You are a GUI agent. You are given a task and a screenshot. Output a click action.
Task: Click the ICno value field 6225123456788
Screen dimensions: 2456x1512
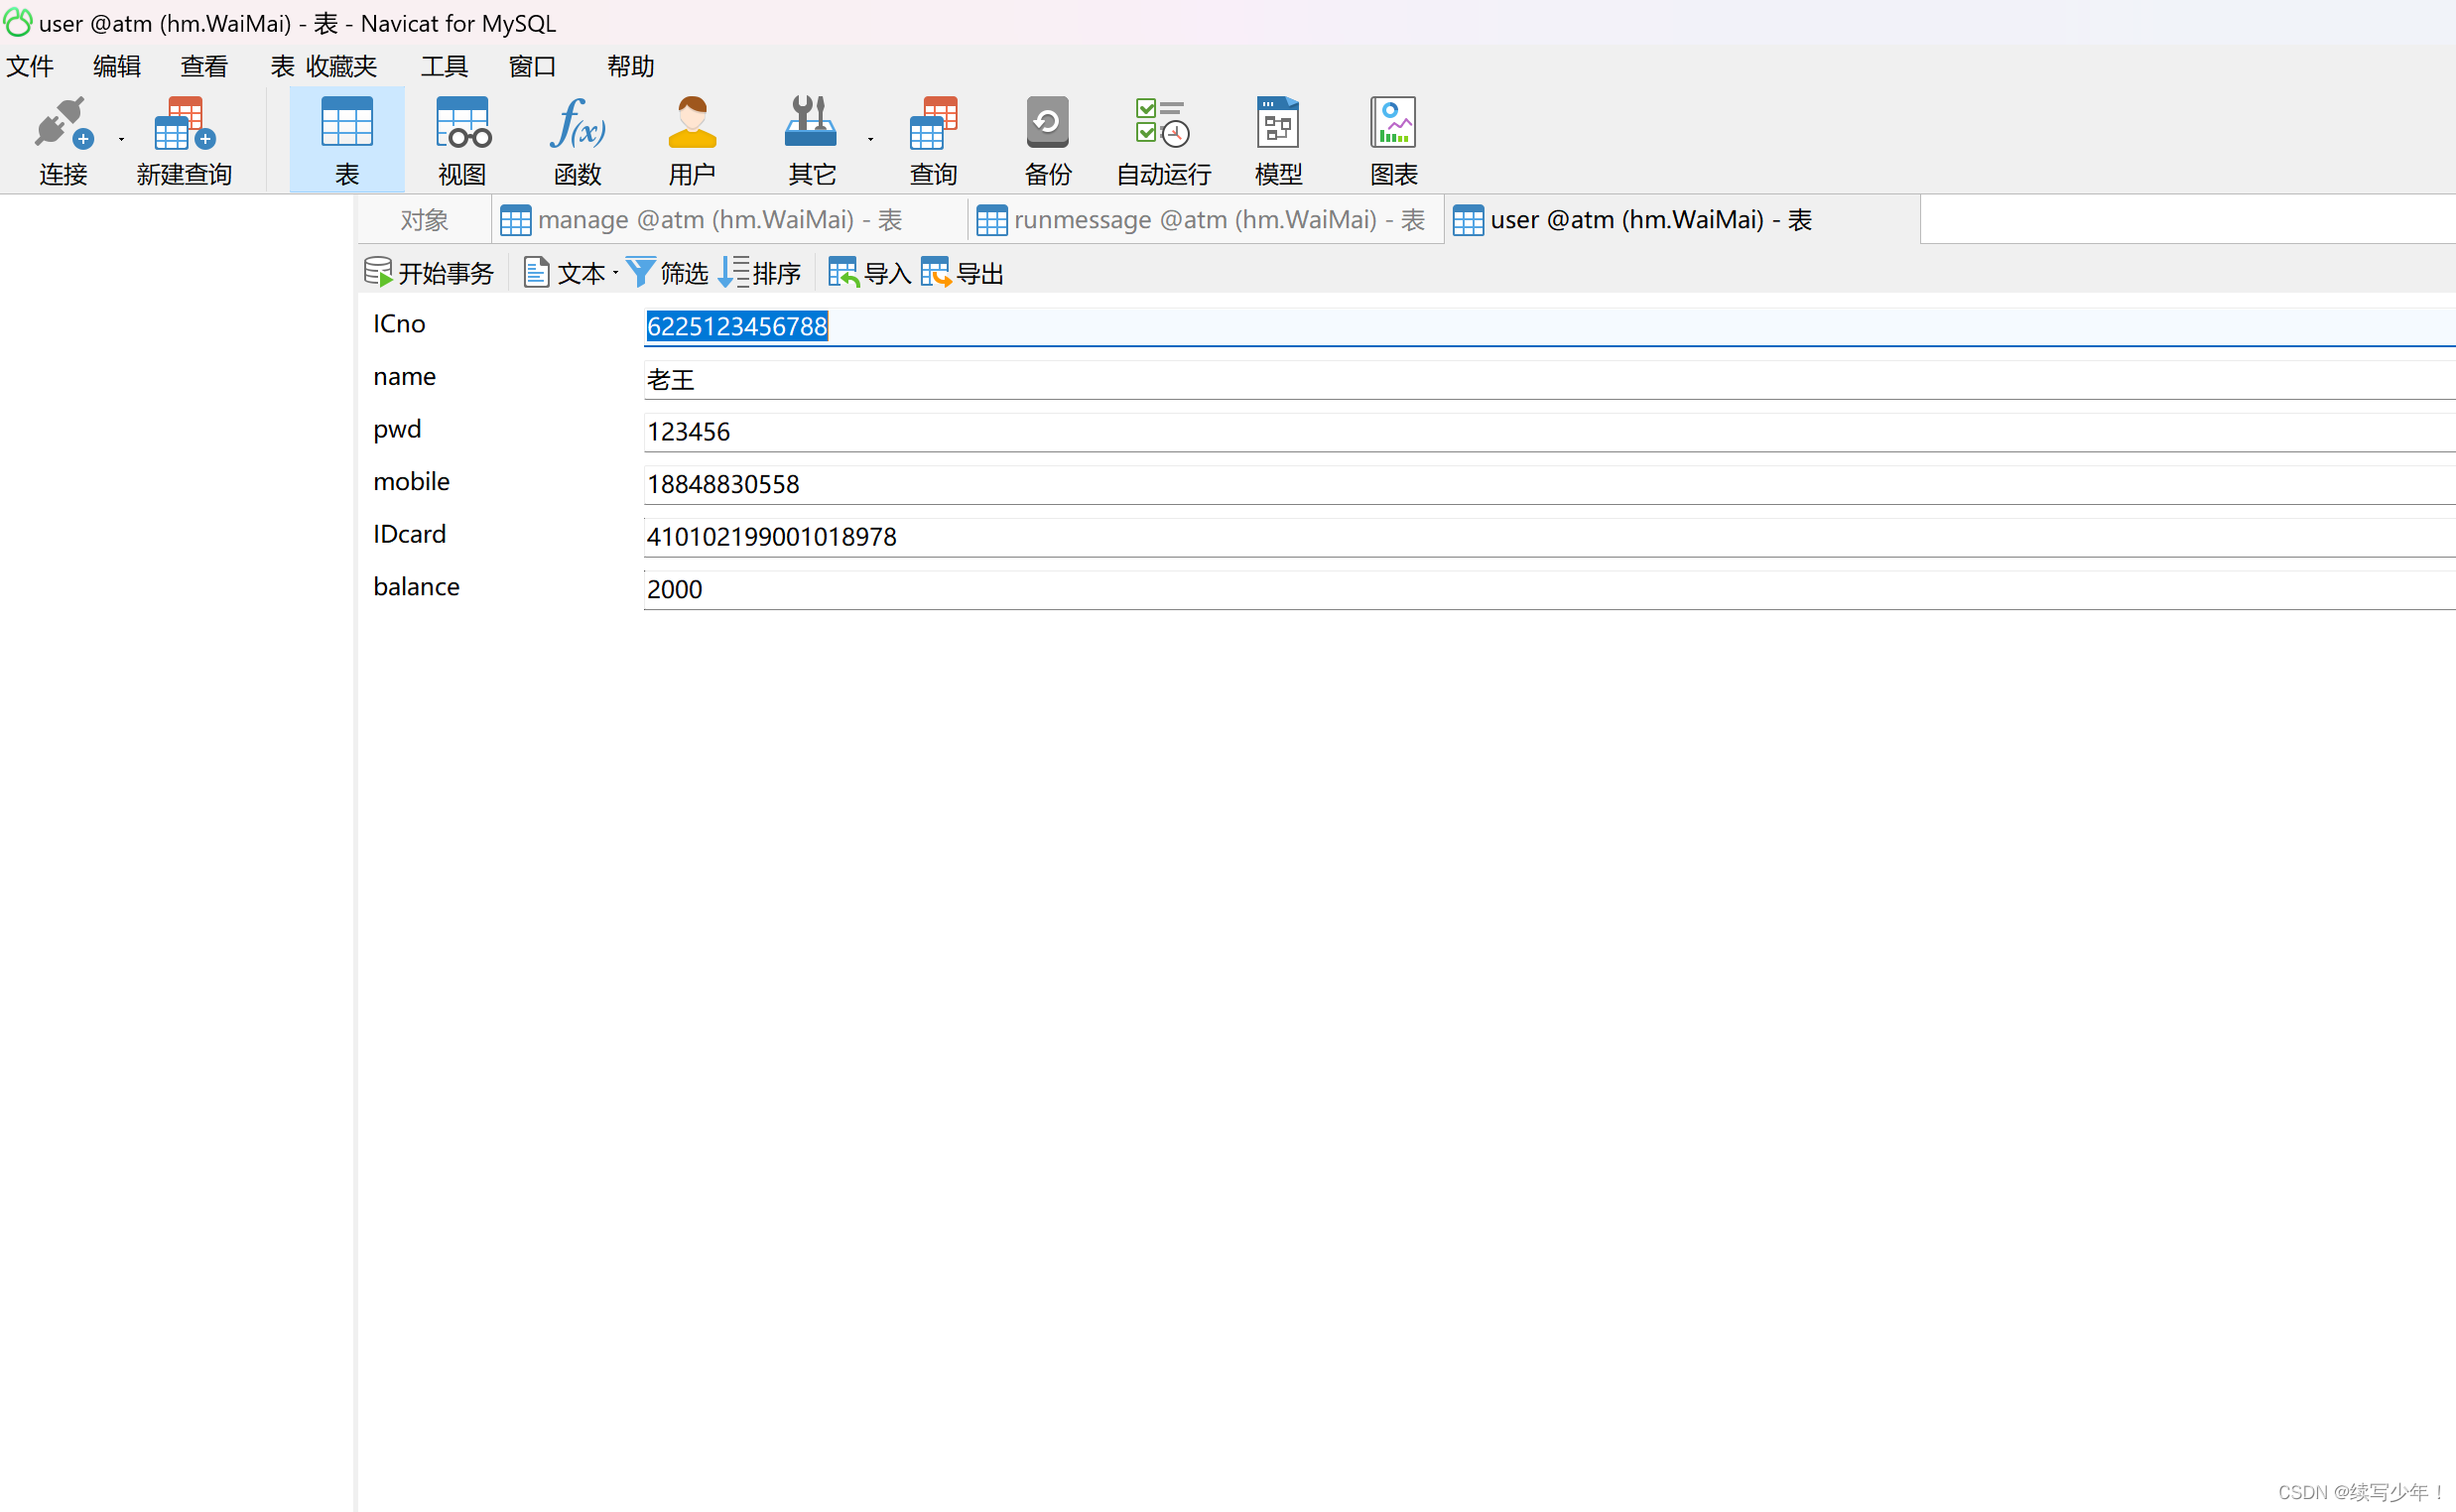[1549, 326]
